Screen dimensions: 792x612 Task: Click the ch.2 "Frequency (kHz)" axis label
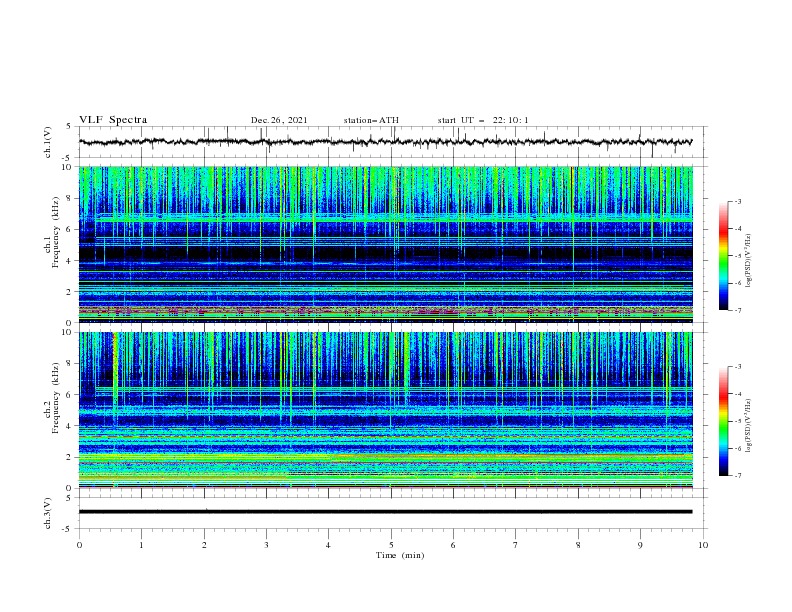[56, 398]
